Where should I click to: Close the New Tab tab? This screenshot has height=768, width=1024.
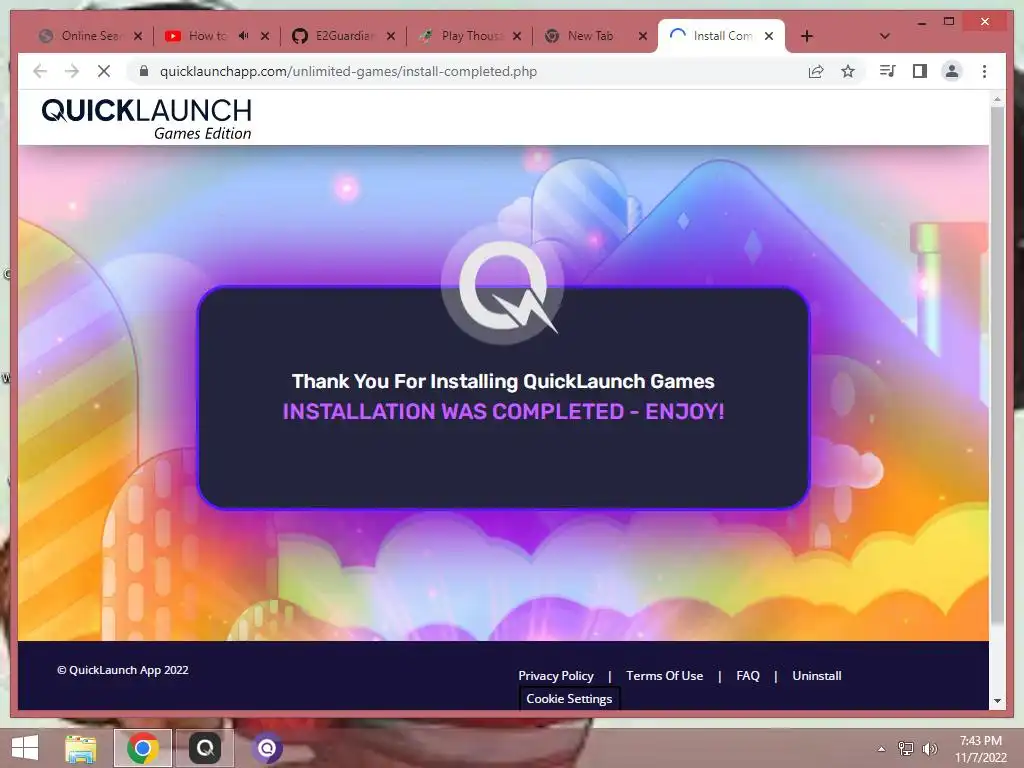point(643,36)
